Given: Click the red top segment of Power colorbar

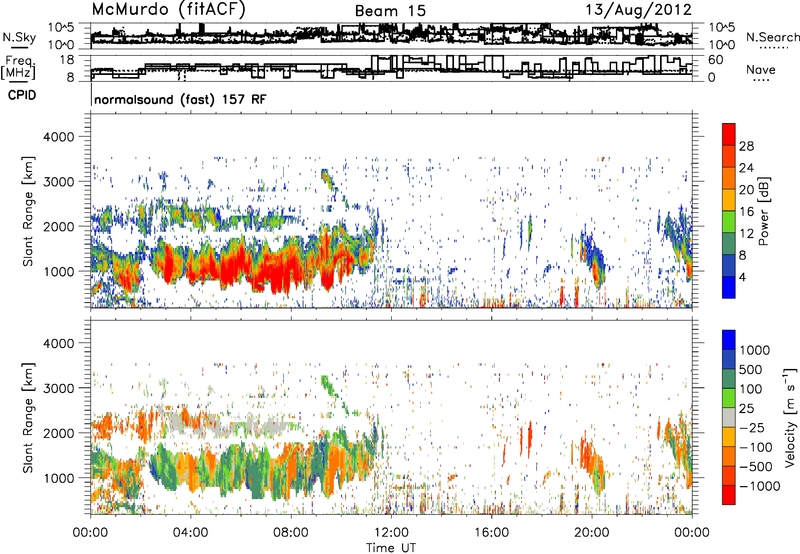Looking at the screenshot, I should point(729,135).
